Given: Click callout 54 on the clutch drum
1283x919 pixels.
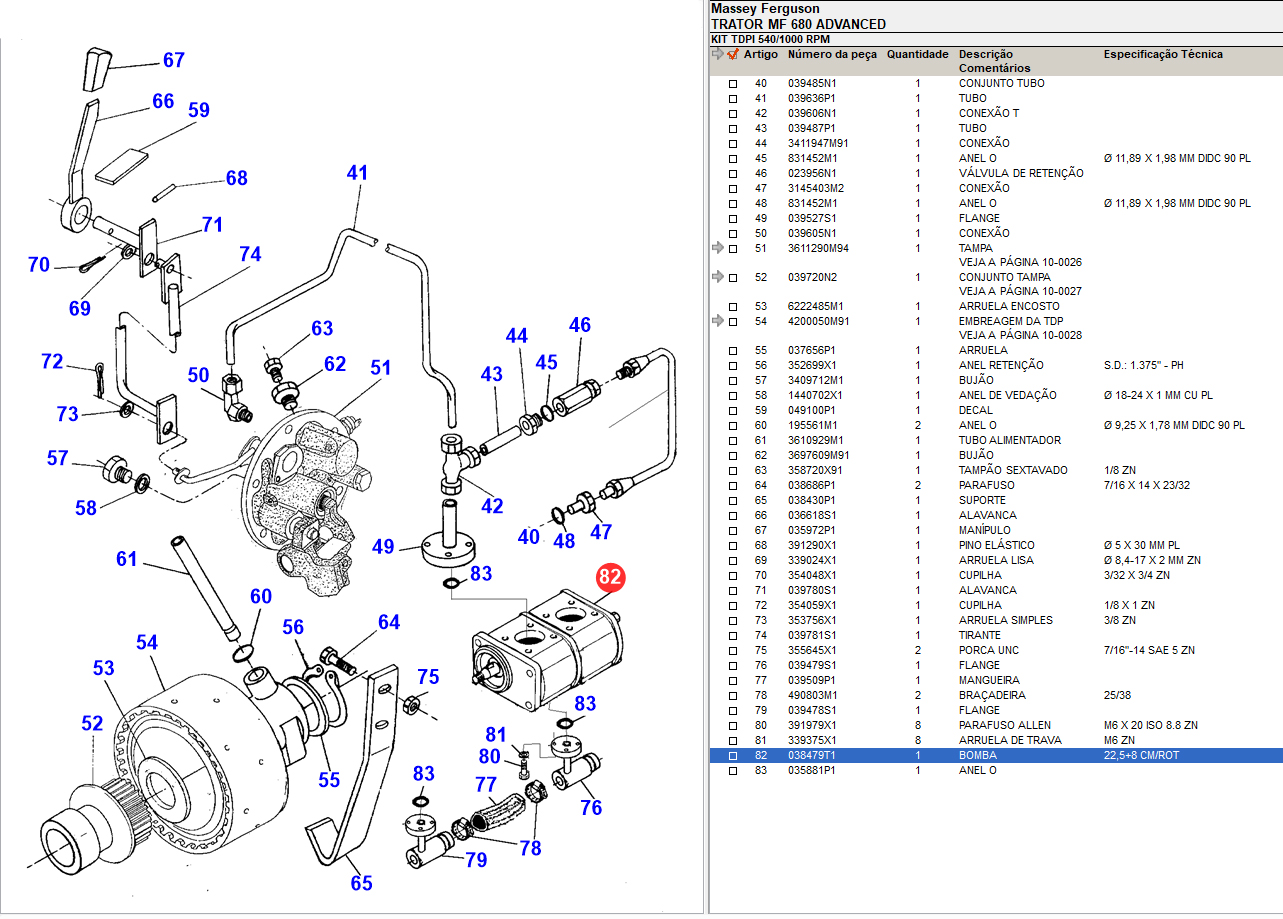Looking at the screenshot, I should coord(147,642).
